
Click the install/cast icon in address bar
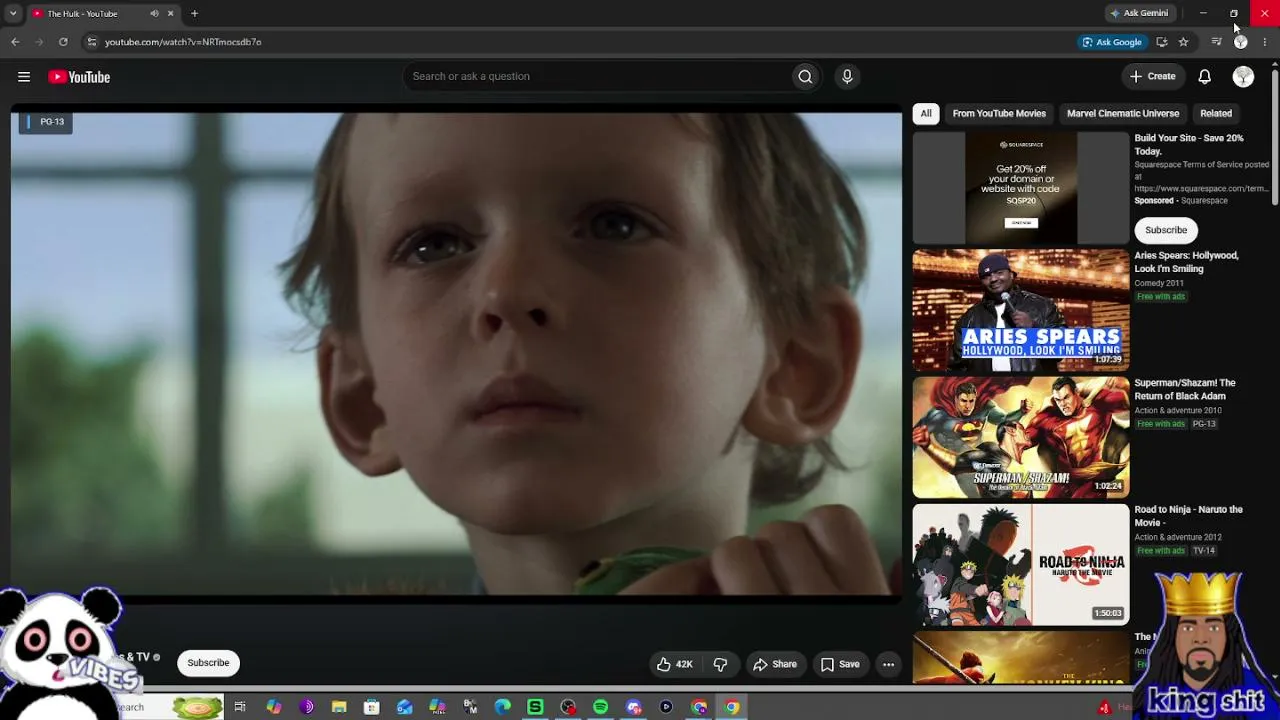[x=1161, y=42]
